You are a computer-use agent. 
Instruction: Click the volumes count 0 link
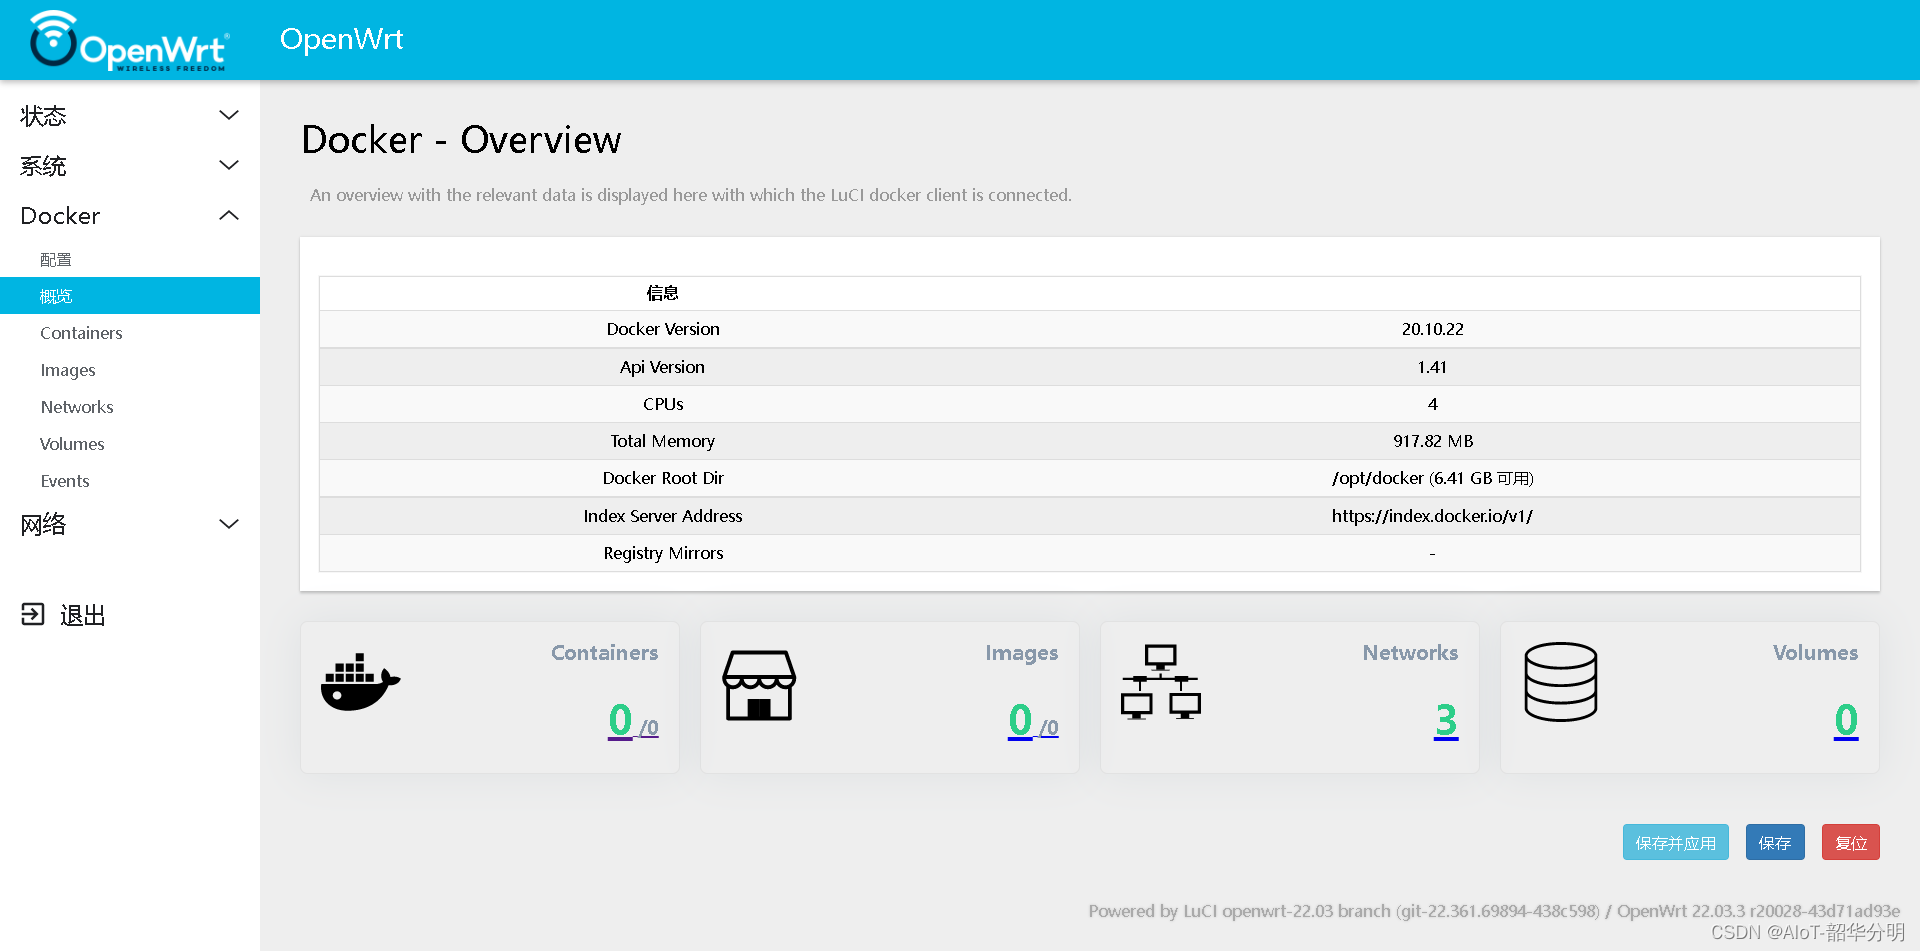click(1846, 720)
